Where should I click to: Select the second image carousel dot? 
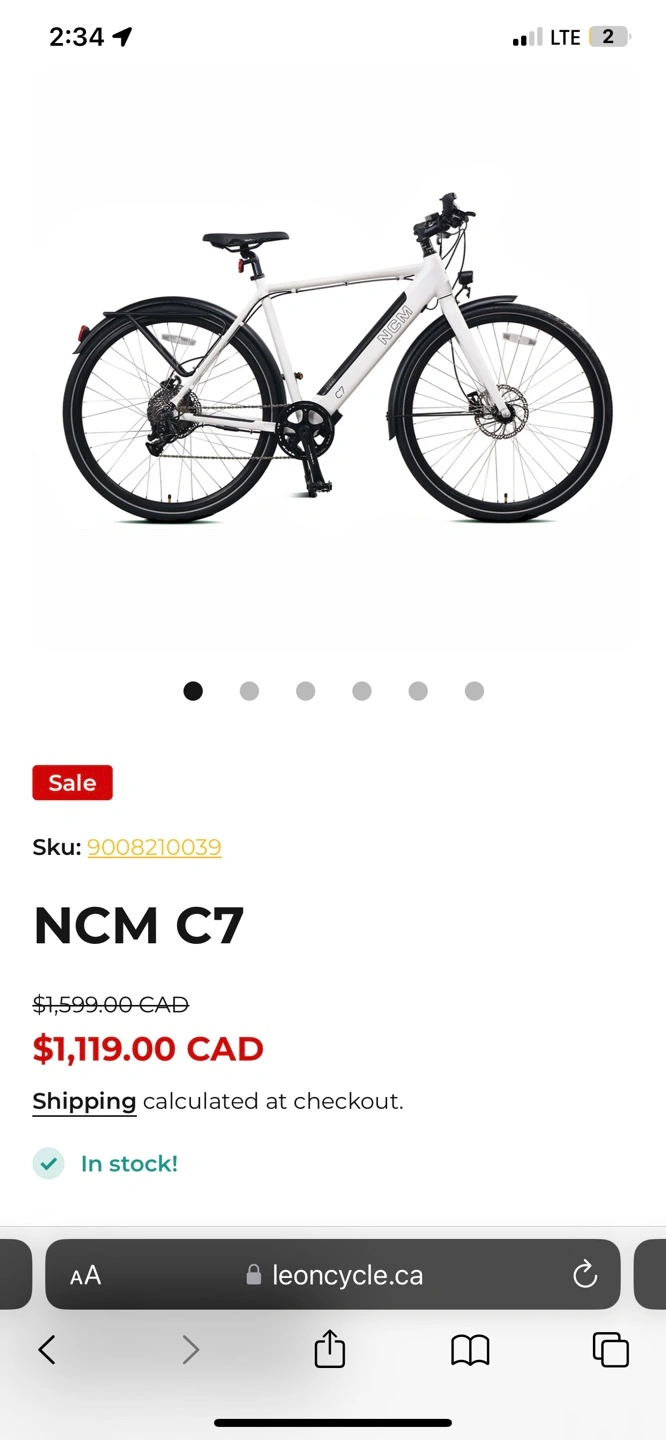(x=249, y=691)
